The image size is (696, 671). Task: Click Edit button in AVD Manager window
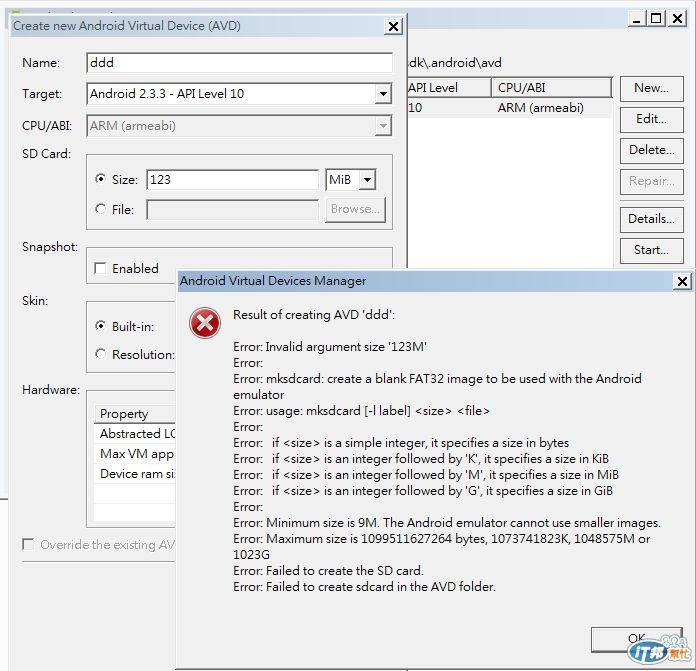(x=651, y=119)
